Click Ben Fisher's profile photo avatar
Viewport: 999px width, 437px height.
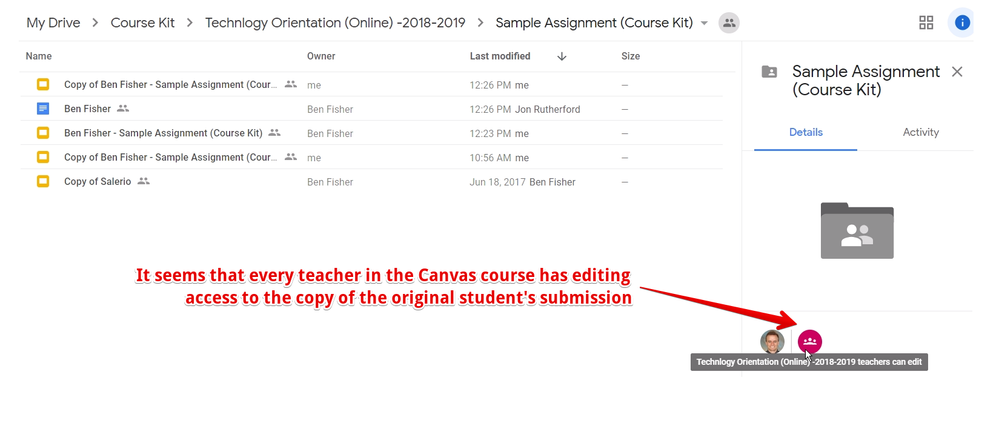point(772,342)
